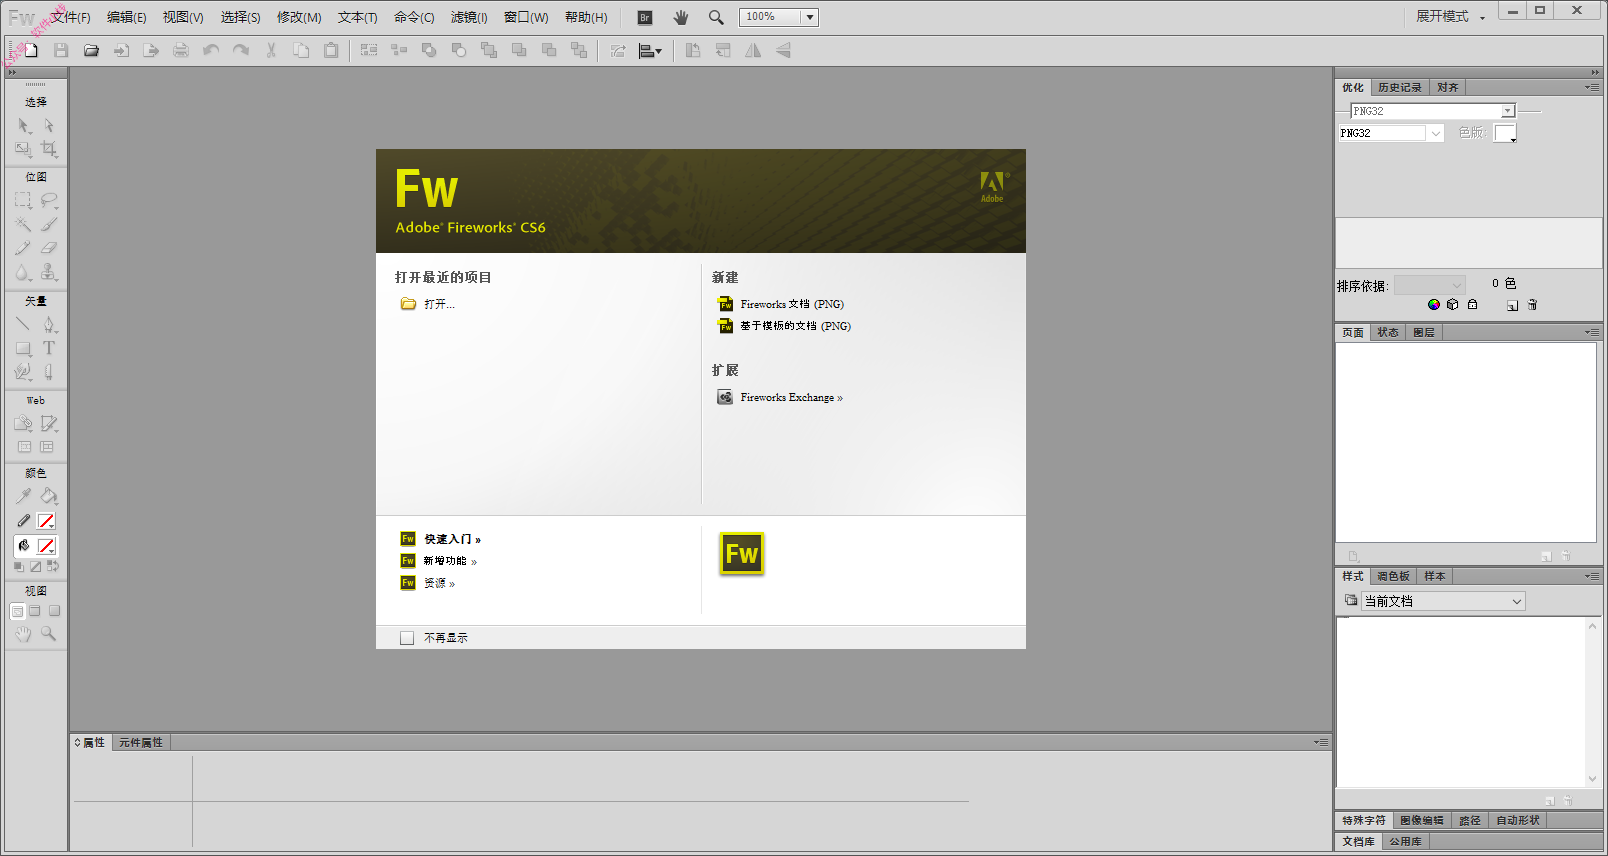Toggle Hide slices and hotspots button
Image resolution: width=1608 pixels, height=856 pixels.
(x=24, y=447)
